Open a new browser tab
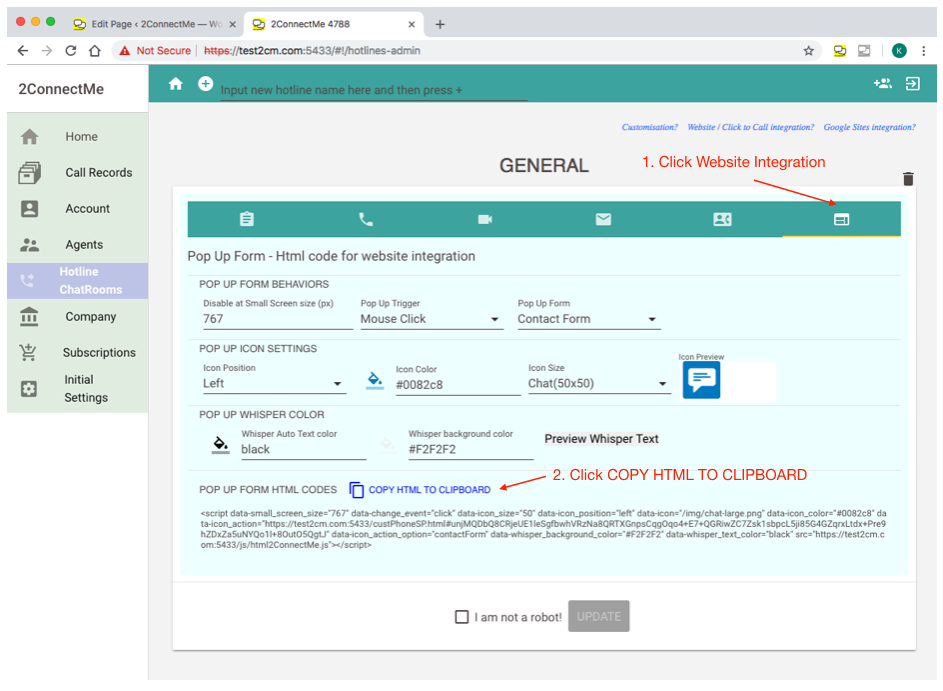 tap(440, 25)
